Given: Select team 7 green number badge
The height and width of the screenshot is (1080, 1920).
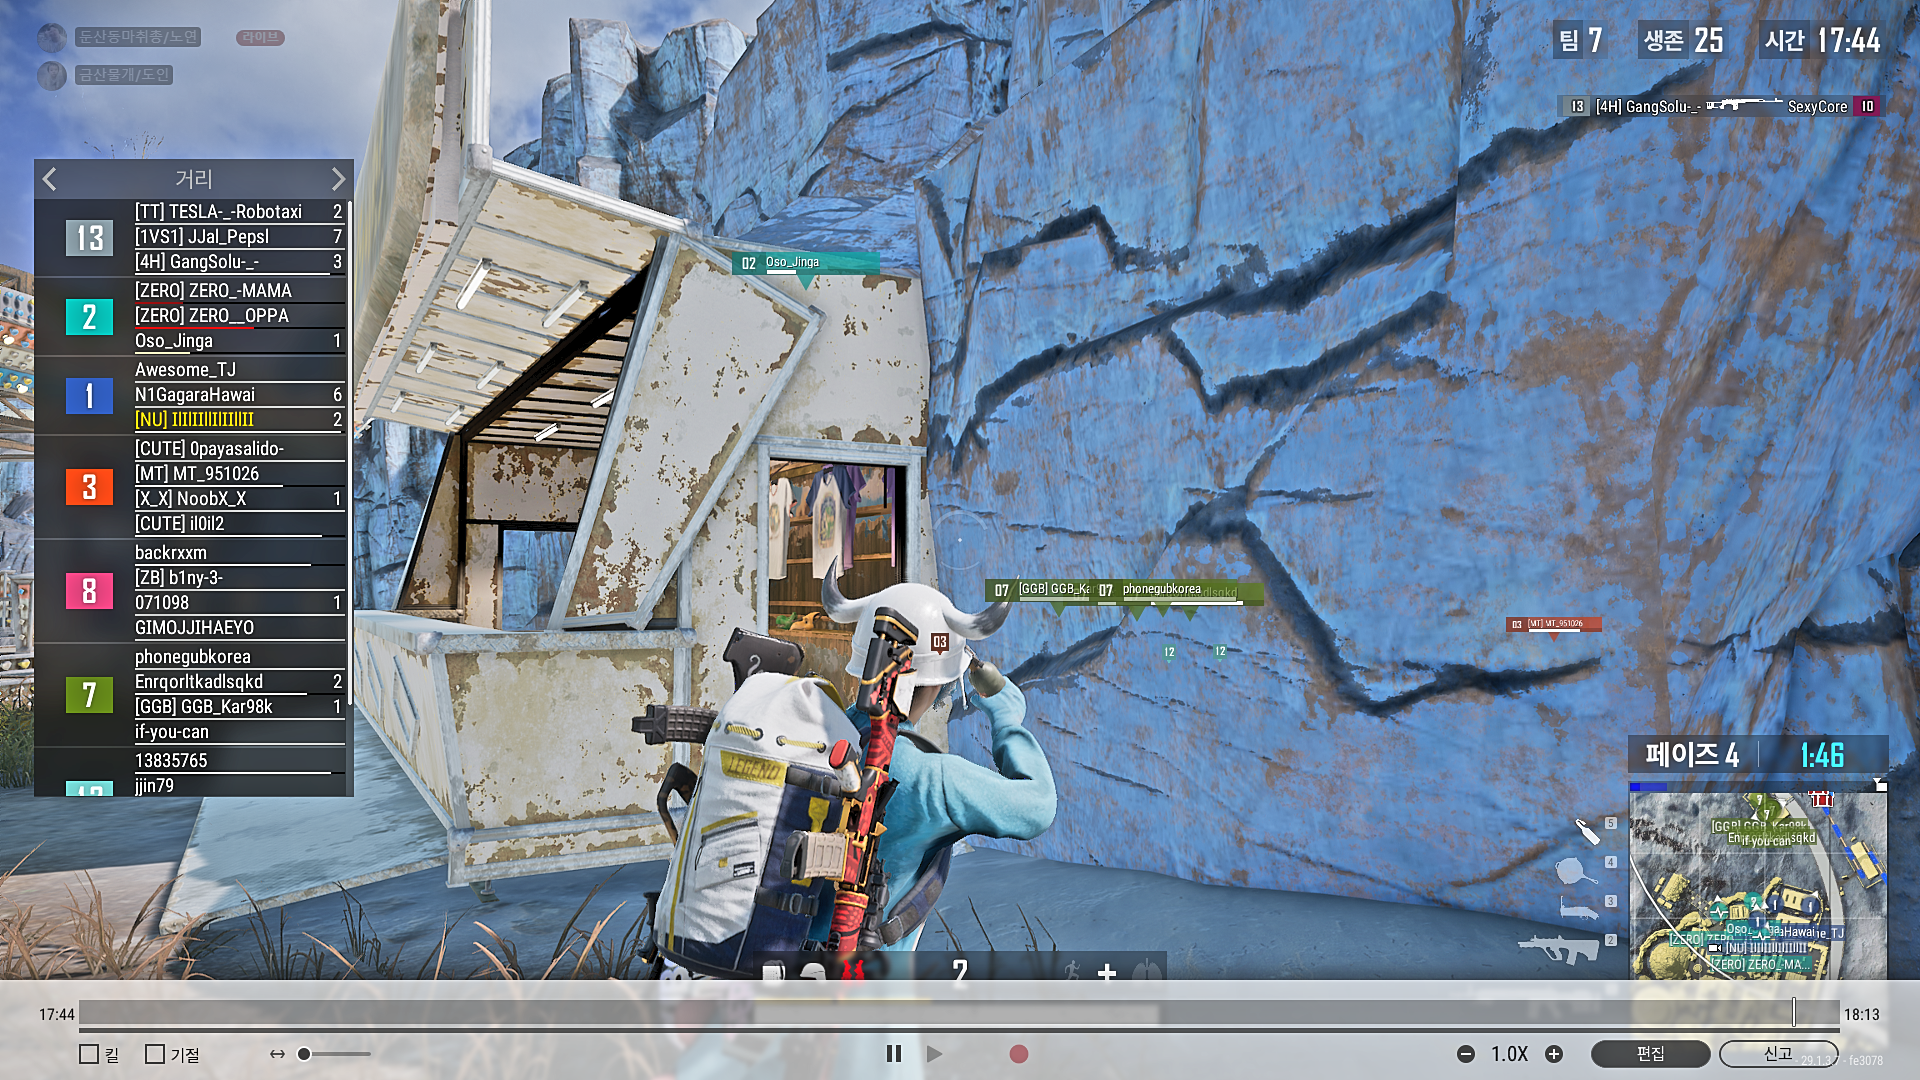Looking at the screenshot, I should [x=89, y=694].
